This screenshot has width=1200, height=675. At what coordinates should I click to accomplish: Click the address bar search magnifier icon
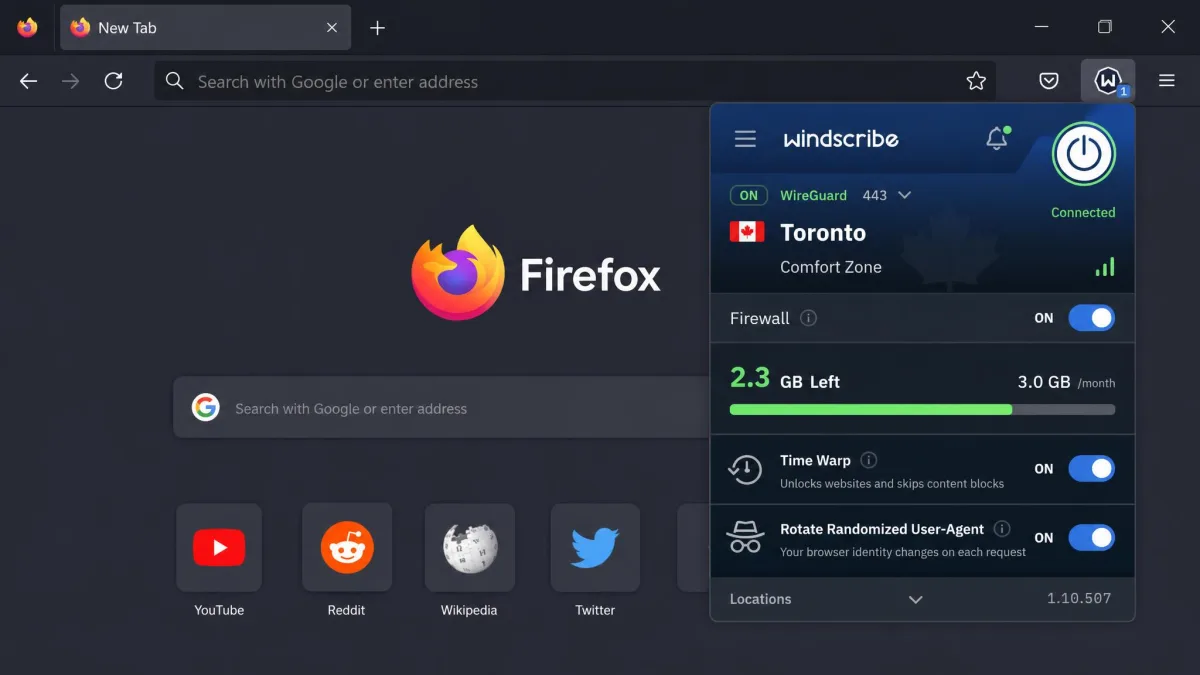pos(175,81)
